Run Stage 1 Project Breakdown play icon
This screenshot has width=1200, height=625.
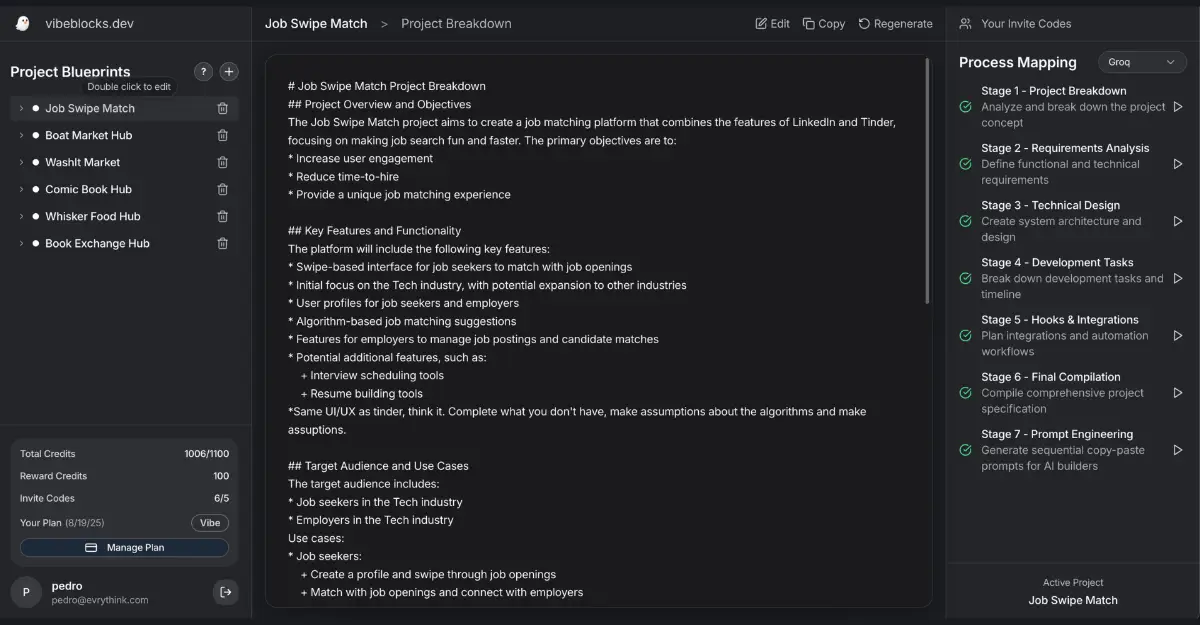click(x=1178, y=107)
